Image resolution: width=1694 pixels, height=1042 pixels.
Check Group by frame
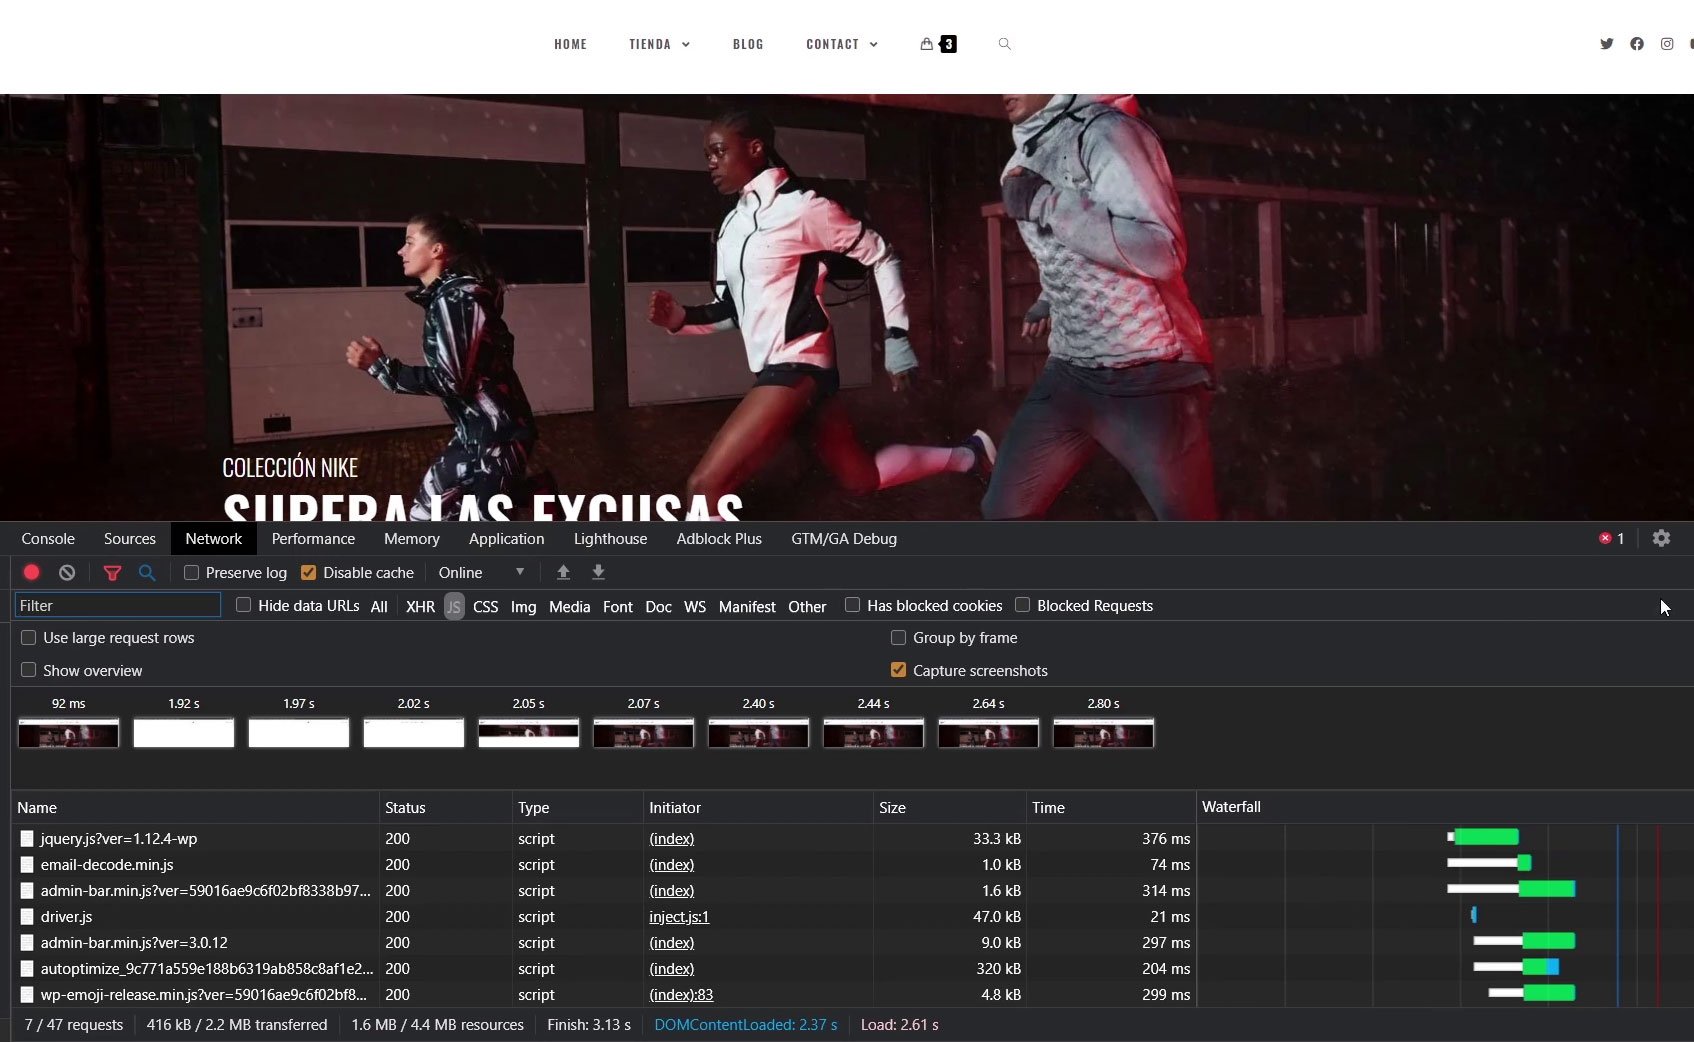pos(898,637)
